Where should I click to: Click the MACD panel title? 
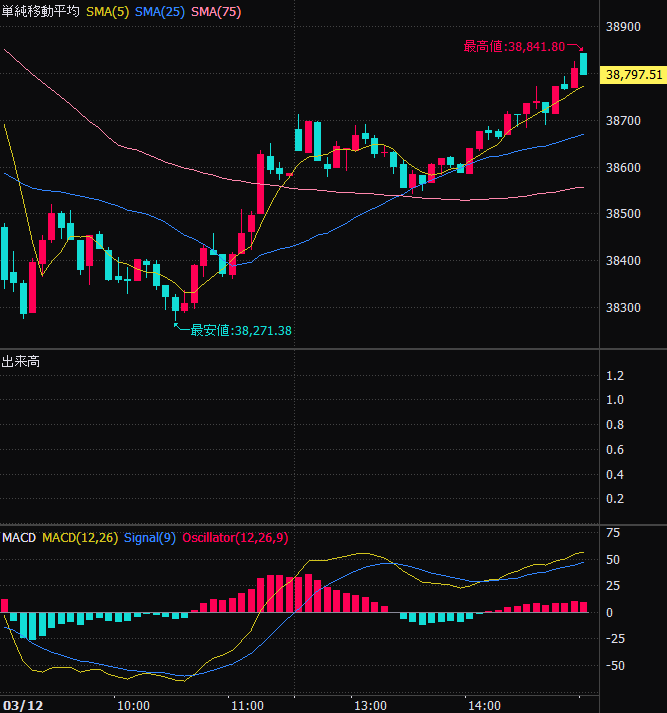click(x=19, y=538)
